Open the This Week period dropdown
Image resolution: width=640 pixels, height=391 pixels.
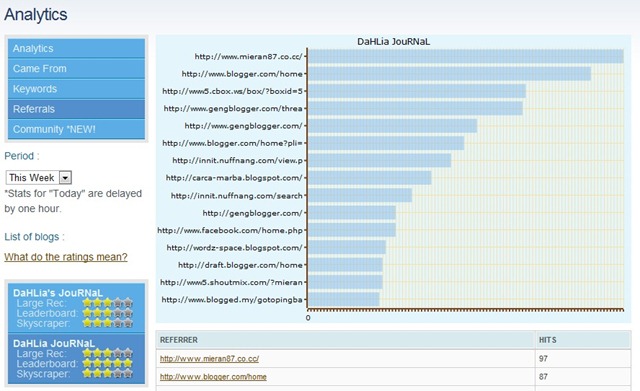click(39, 178)
